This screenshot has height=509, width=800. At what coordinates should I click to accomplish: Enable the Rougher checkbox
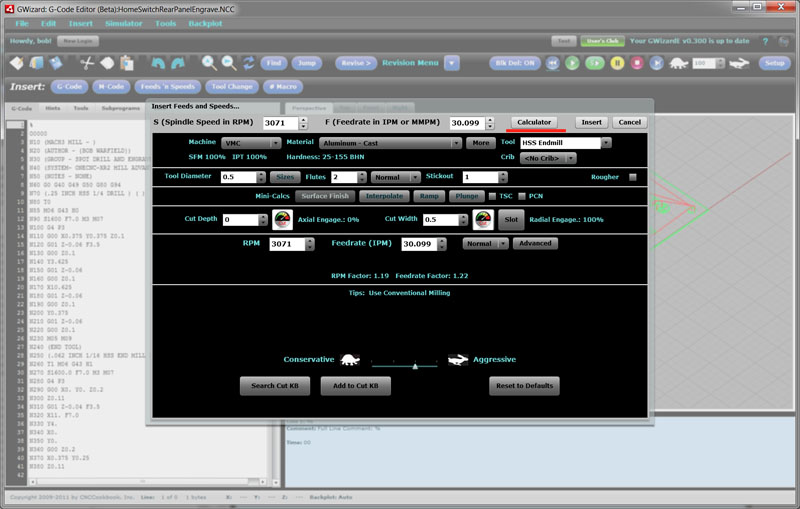click(632, 177)
